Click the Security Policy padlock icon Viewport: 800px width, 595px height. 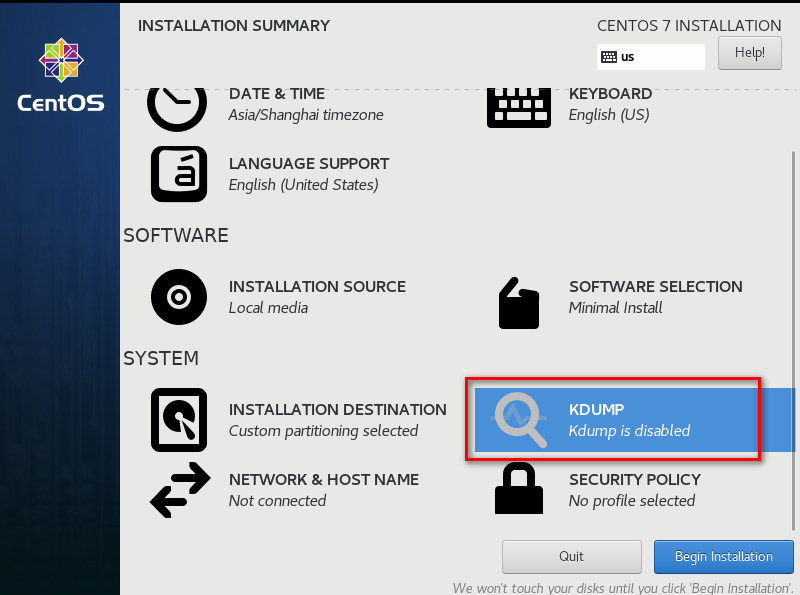click(519, 488)
